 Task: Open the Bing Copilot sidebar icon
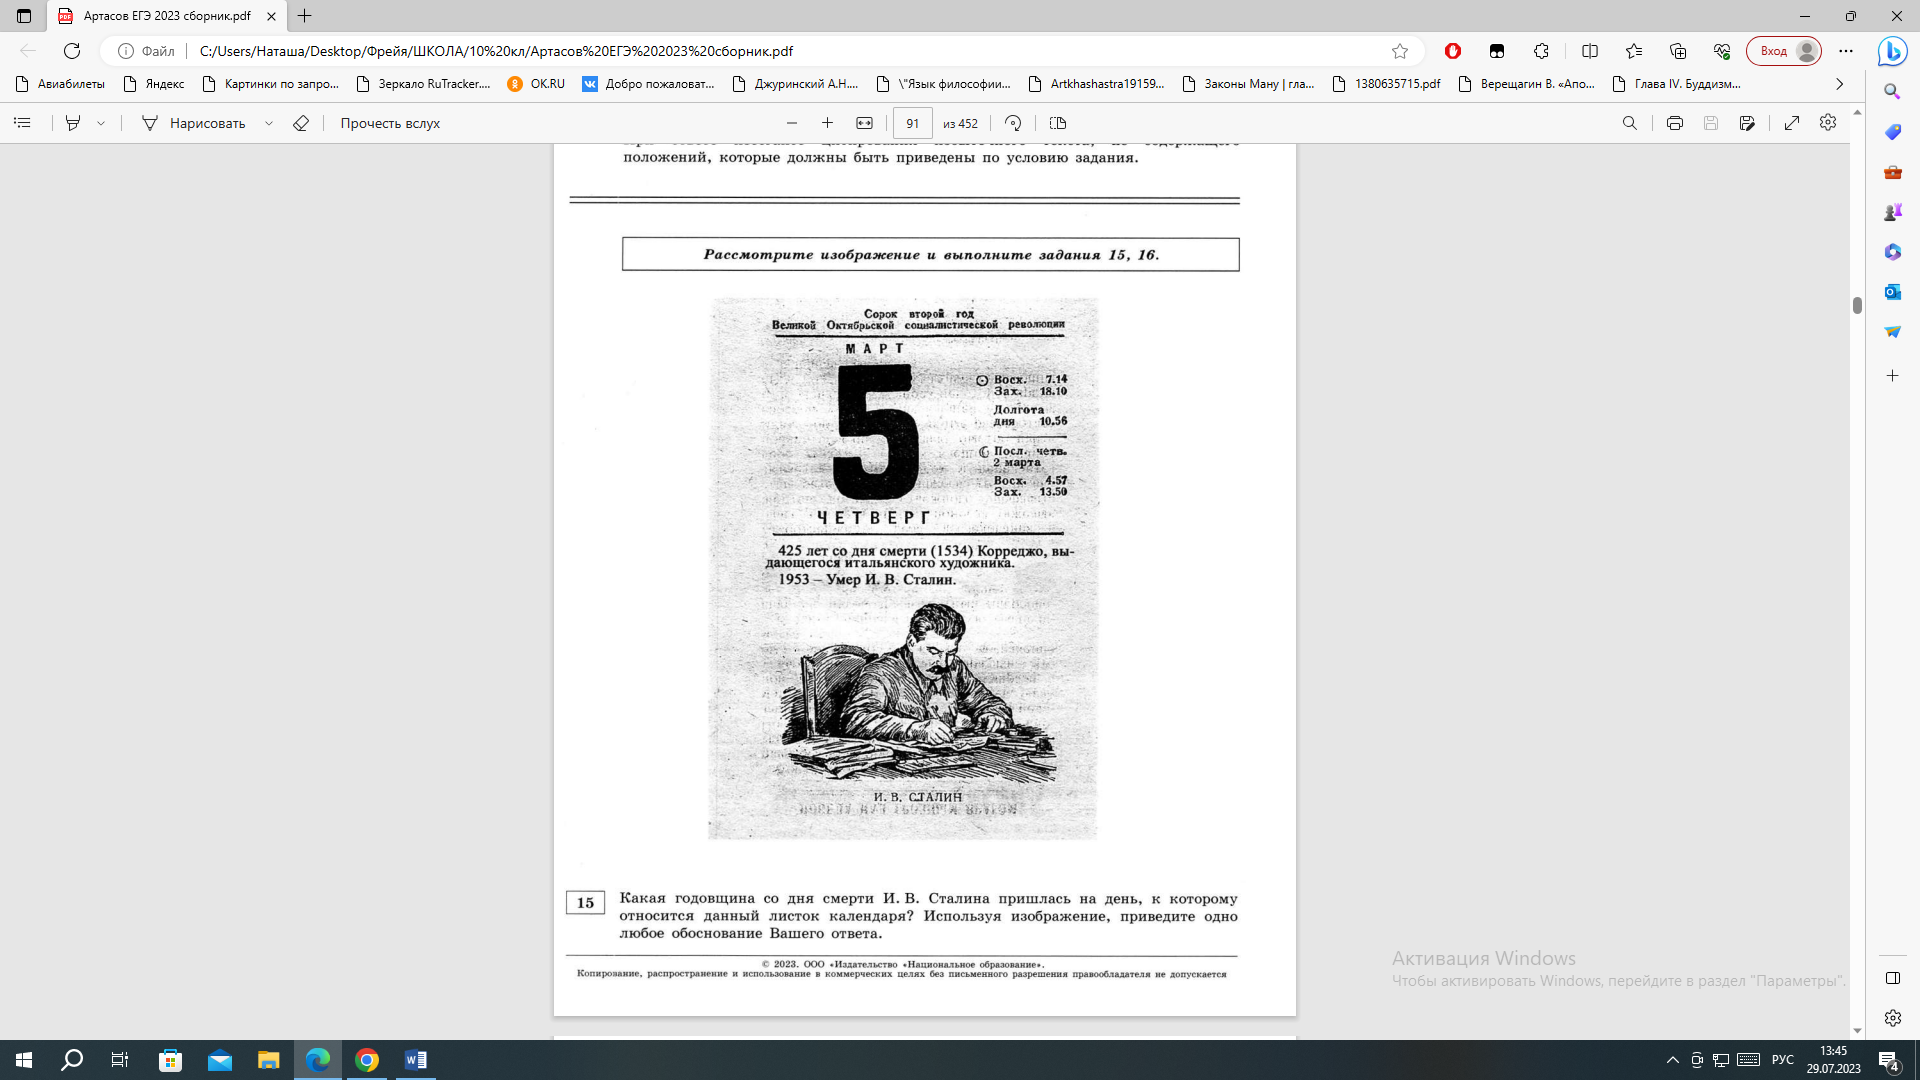pos(1892,51)
